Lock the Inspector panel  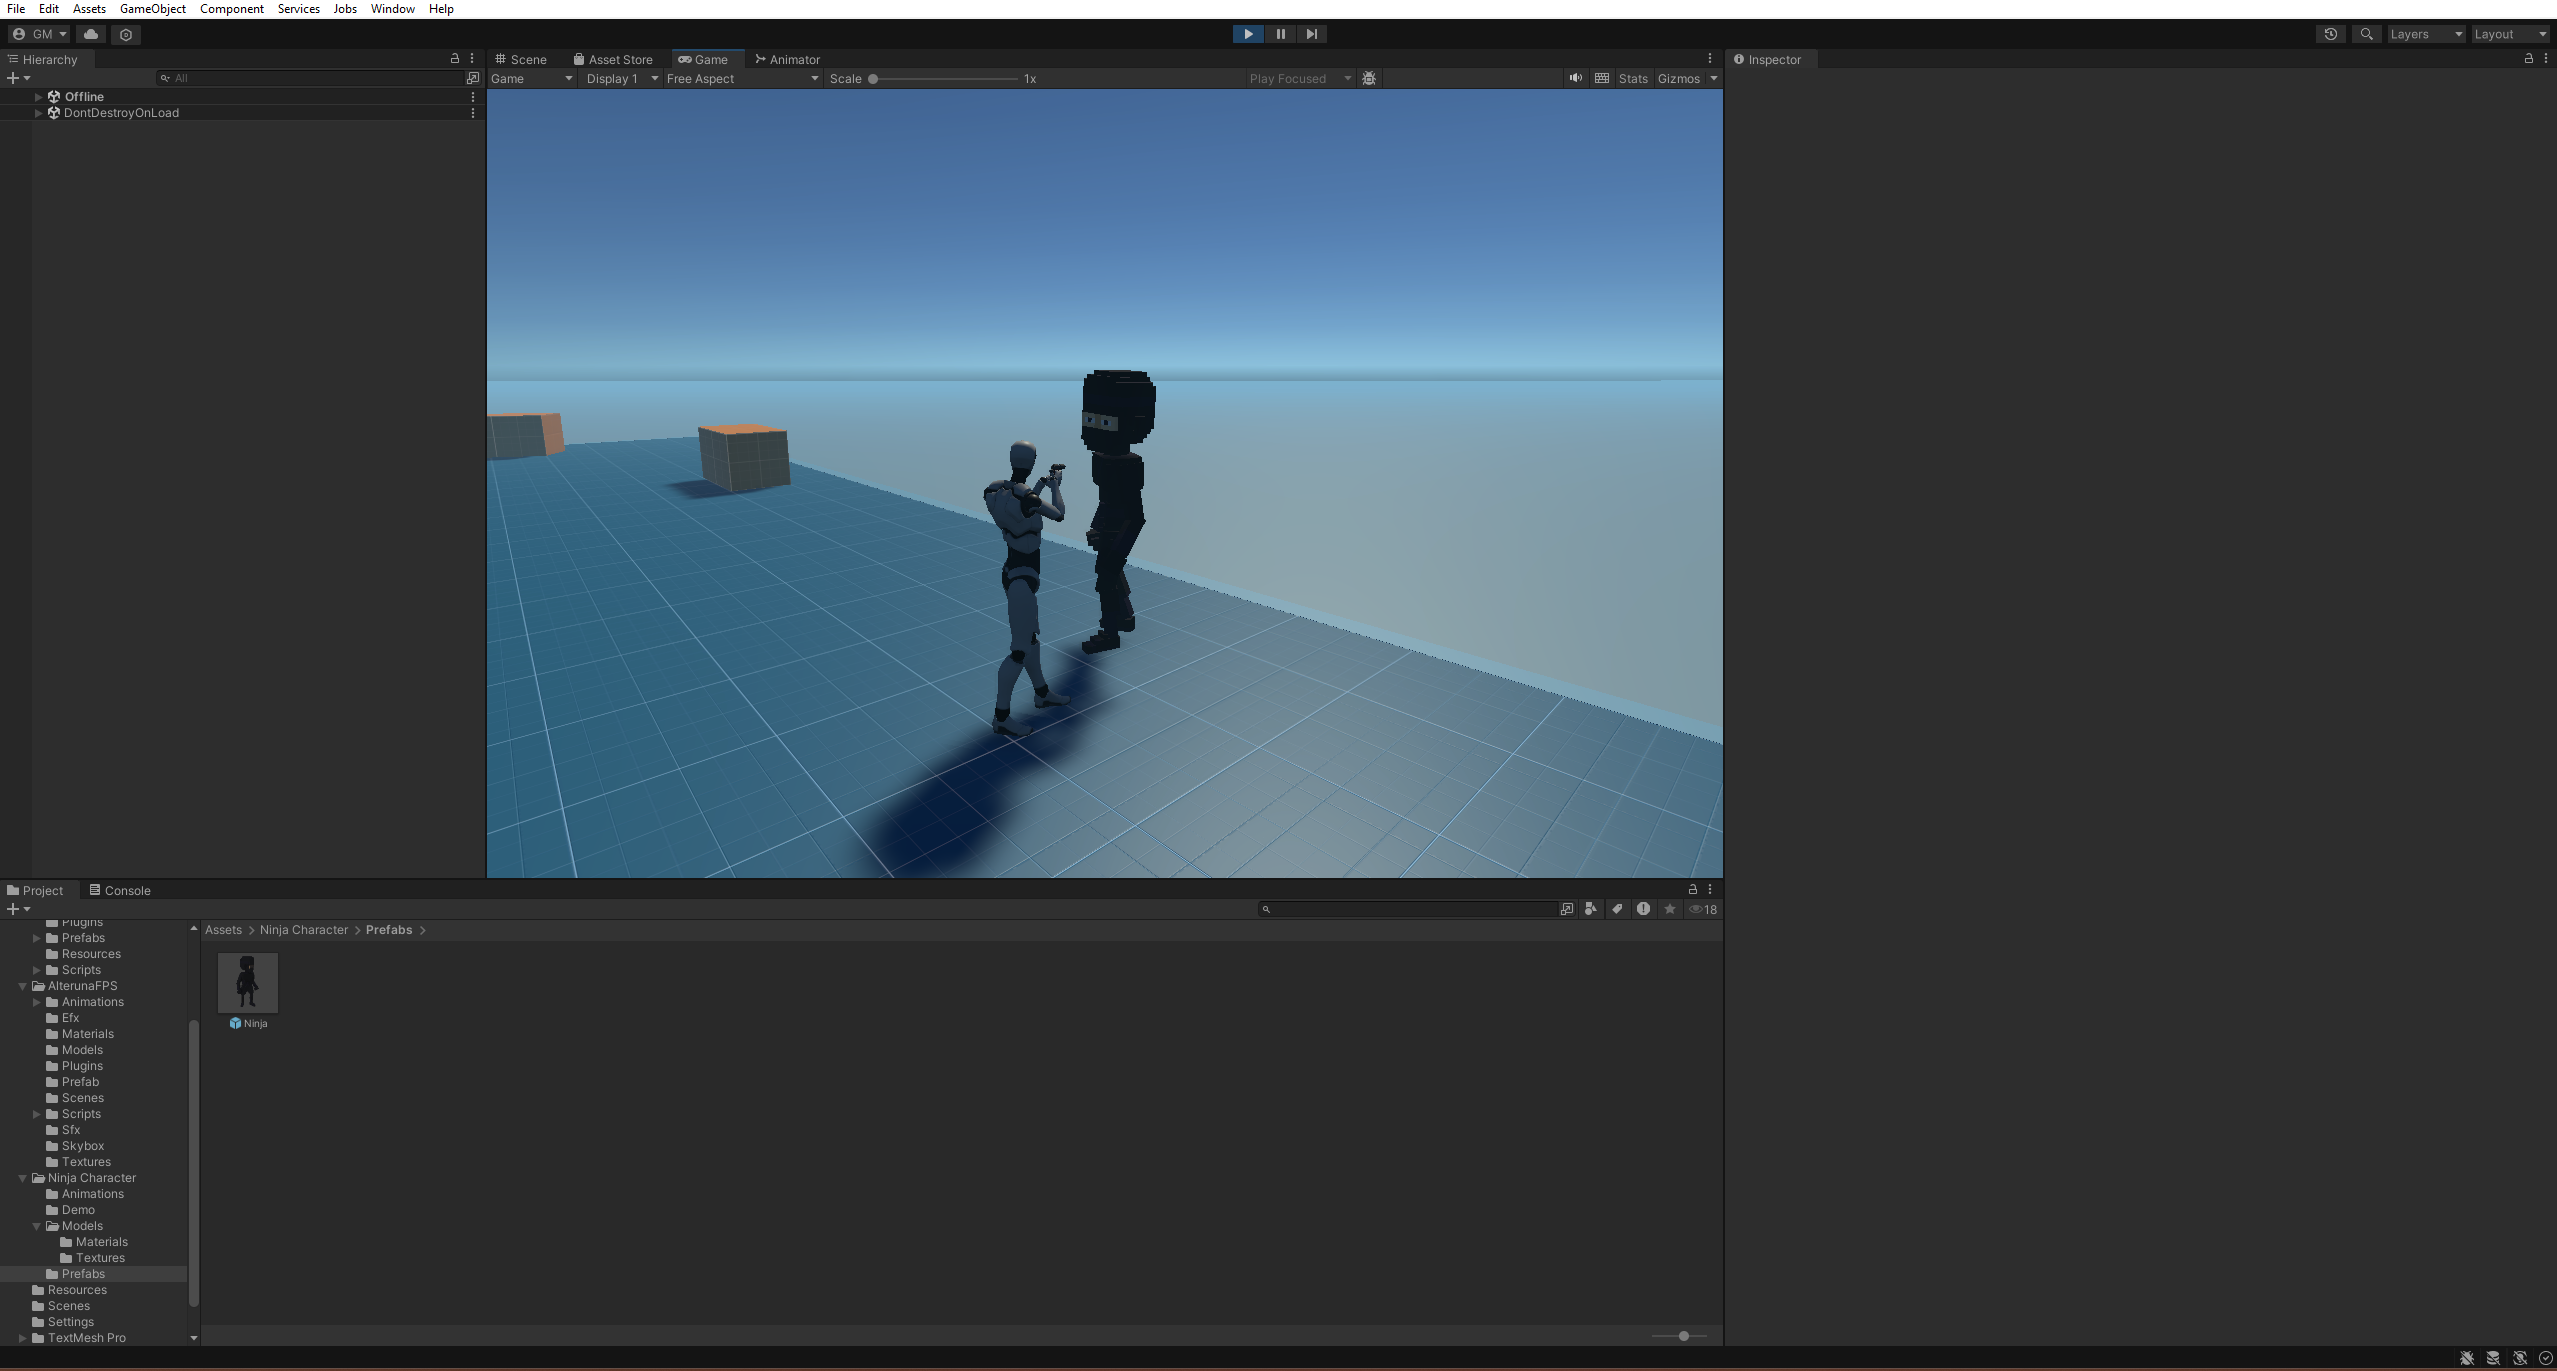tap(2529, 59)
